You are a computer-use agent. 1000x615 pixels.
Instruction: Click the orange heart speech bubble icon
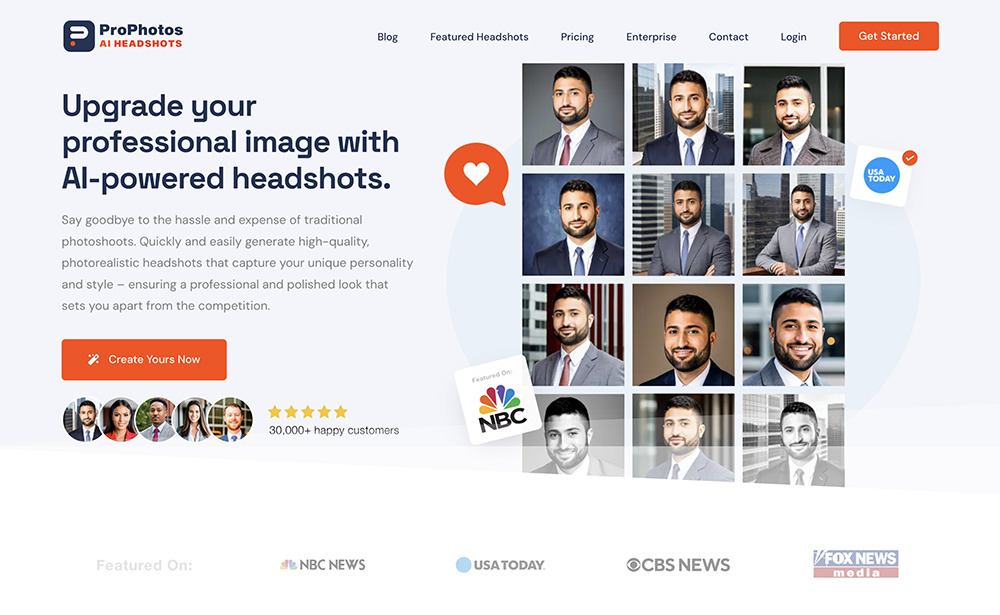tap(476, 174)
